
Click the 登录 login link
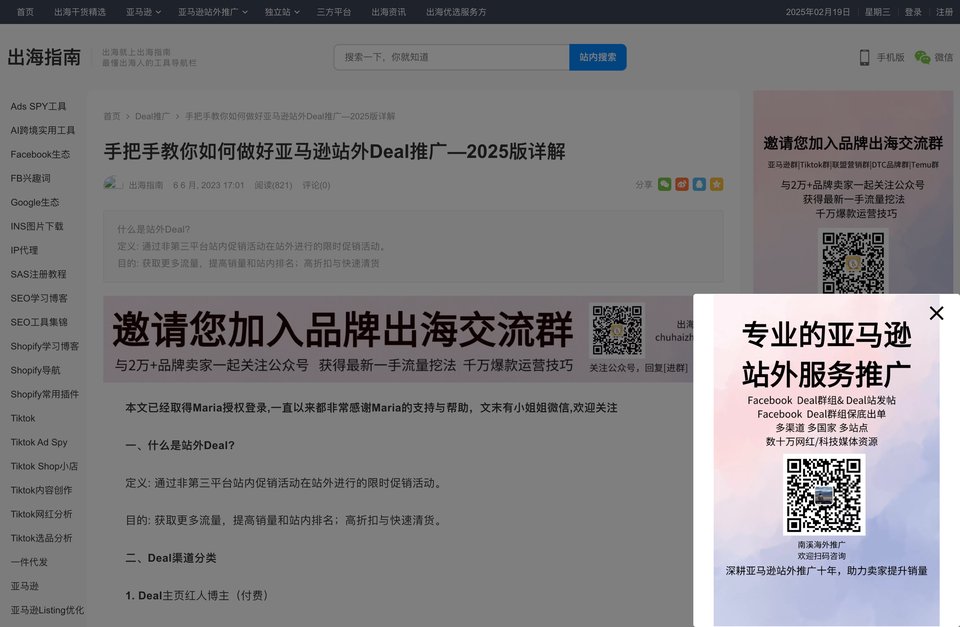pyautogui.click(x=913, y=12)
